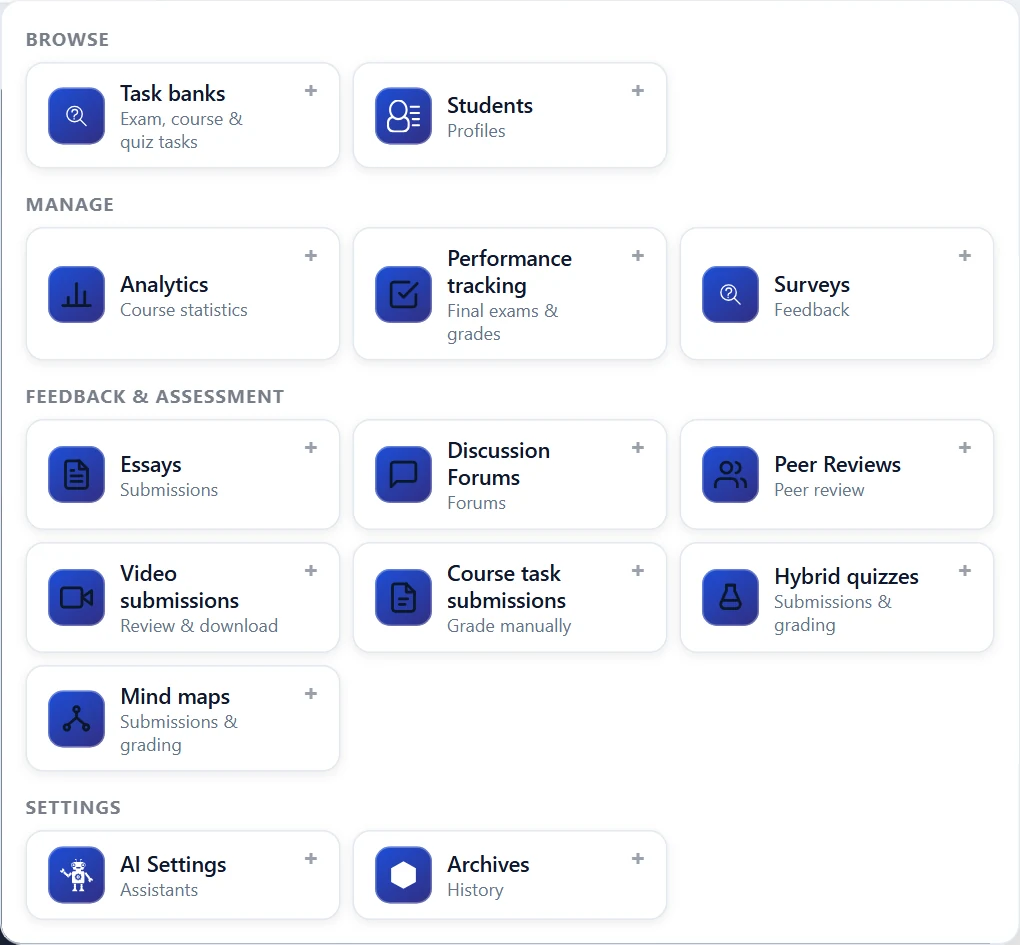Image resolution: width=1020 pixels, height=945 pixels.
Task: Open Course task submissions title
Action: pyautogui.click(x=506, y=587)
